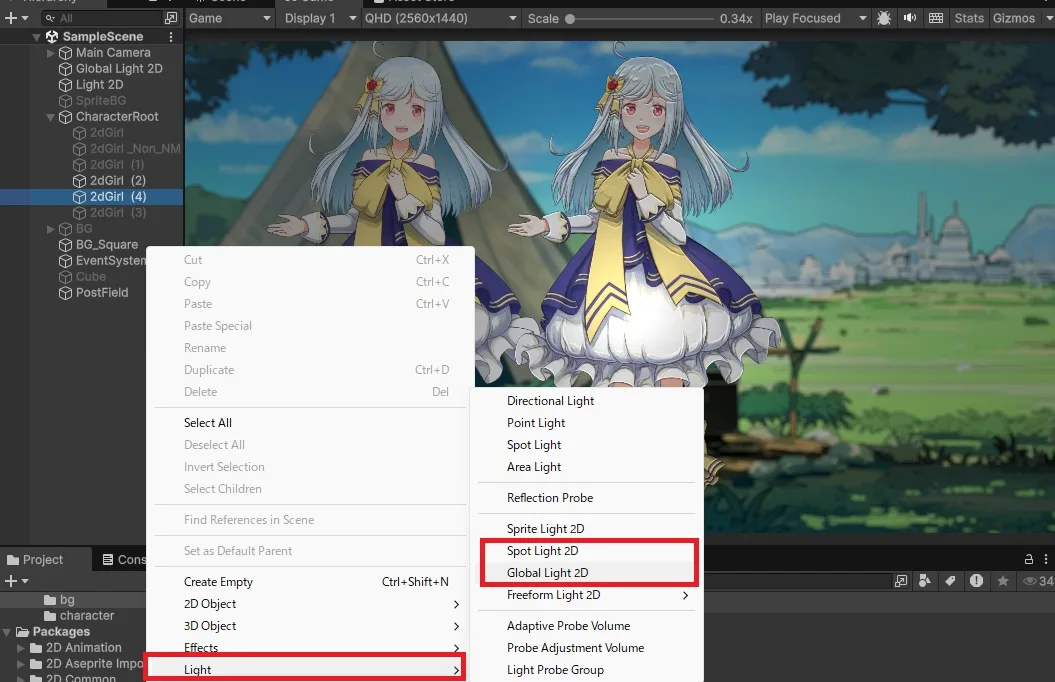Open the Light submenu
The image size is (1055, 682).
tap(305, 670)
